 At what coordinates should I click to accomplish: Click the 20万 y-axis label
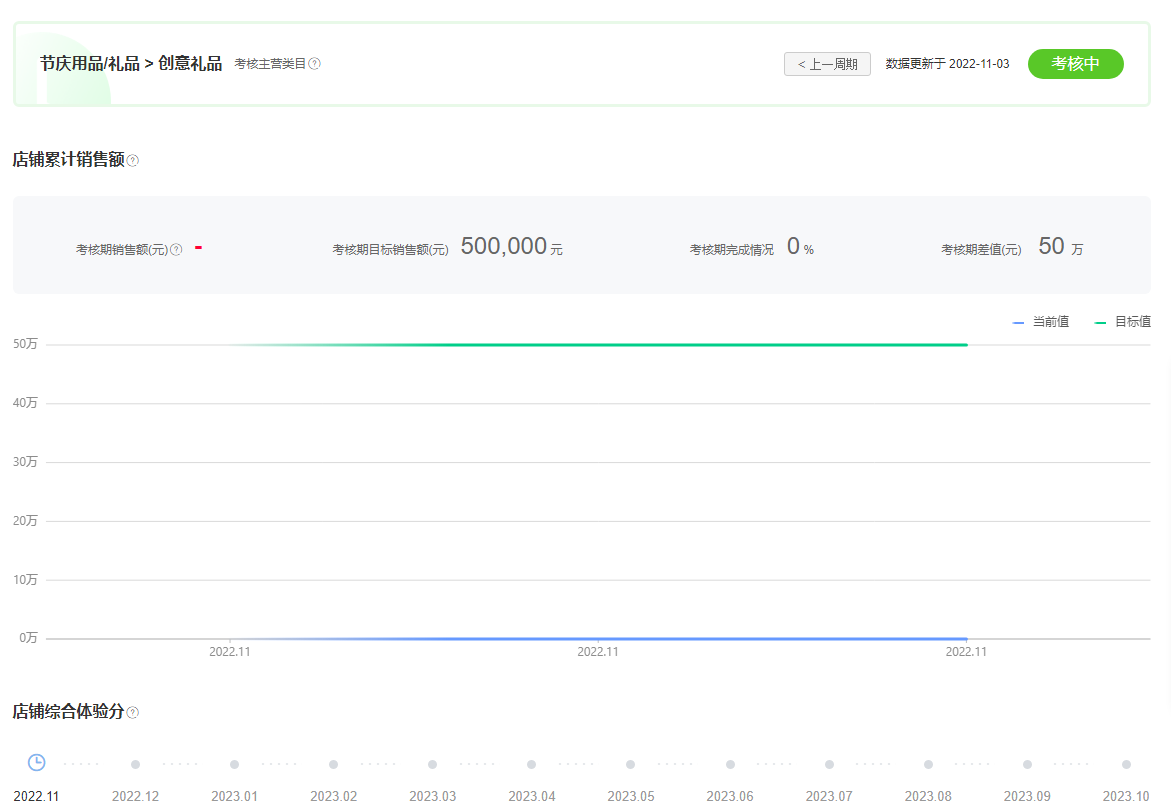point(25,521)
